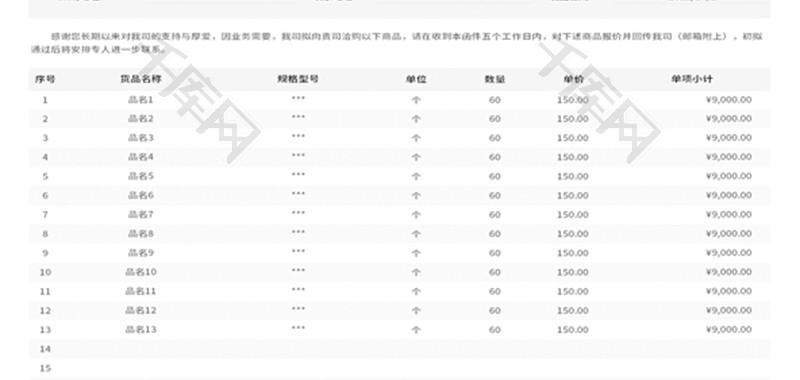Click quantity 60 in 品名10 row
The height and width of the screenshot is (380, 800).
(x=494, y=272)
